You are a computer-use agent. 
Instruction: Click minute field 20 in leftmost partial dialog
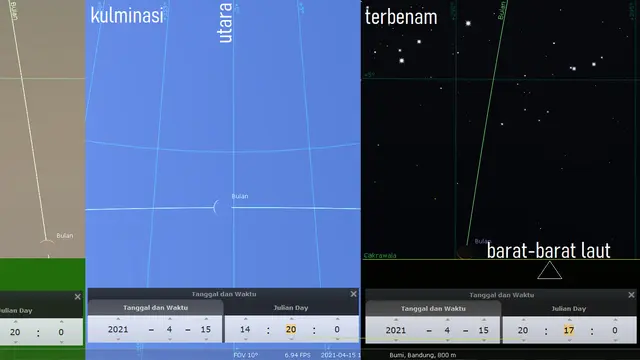(x=15, y=332)
